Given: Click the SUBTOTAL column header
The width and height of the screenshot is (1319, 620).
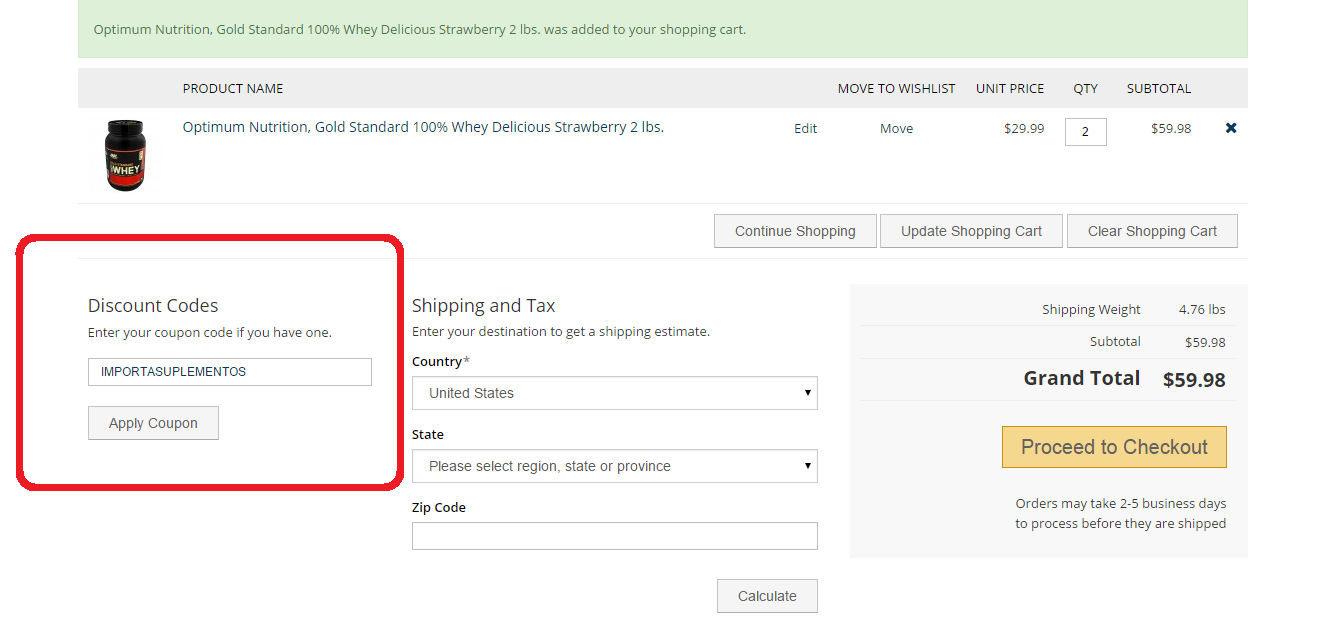Looking at the screenshot, I should coord(1159,88).
